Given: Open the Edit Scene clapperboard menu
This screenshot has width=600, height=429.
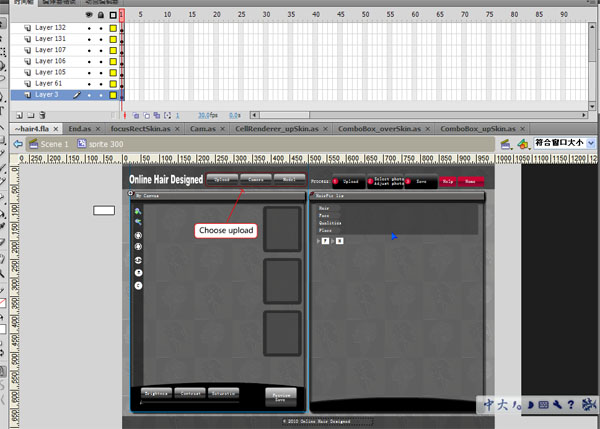Looking at the screenshot, I should click(506, 144).
